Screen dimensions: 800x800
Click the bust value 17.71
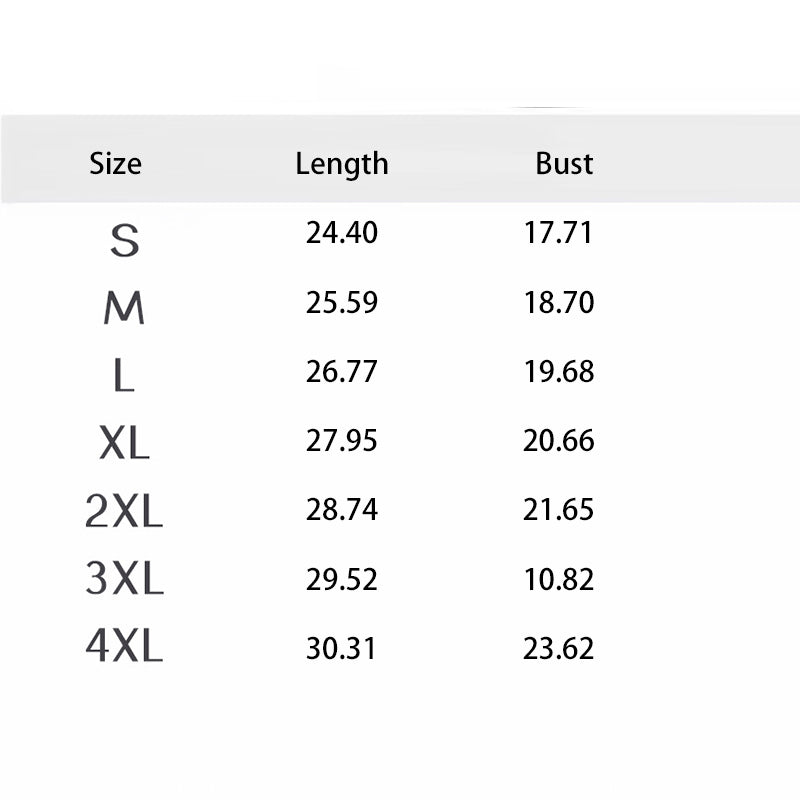(558, 233)
